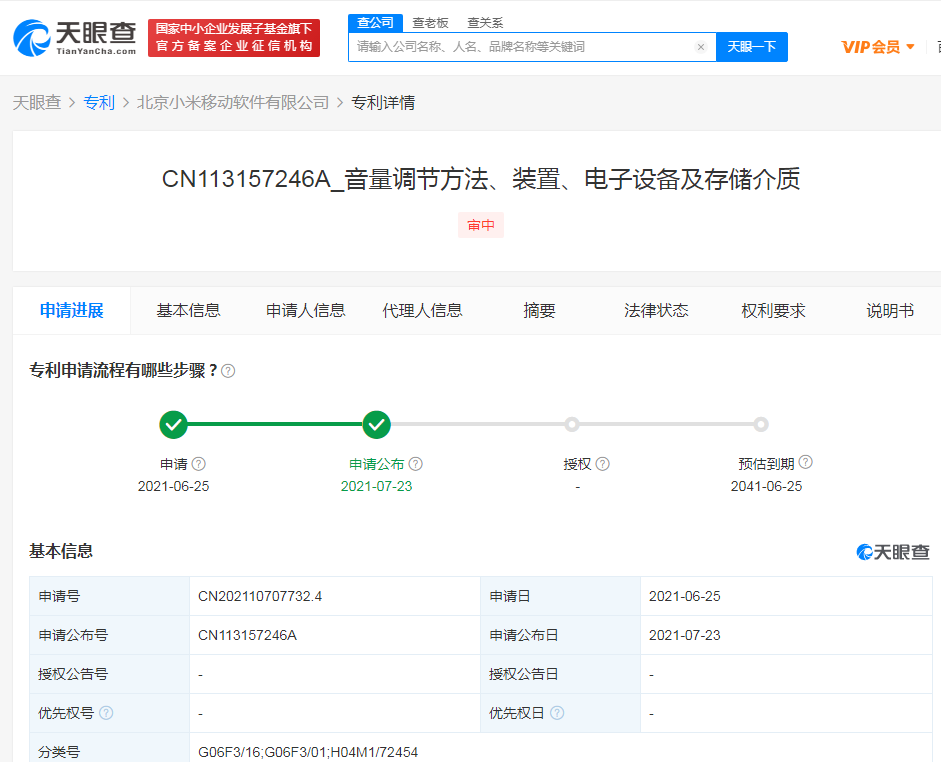
Task: Open the 基本信息 tab
Action: pyautogui.click(x=189, y=310)
